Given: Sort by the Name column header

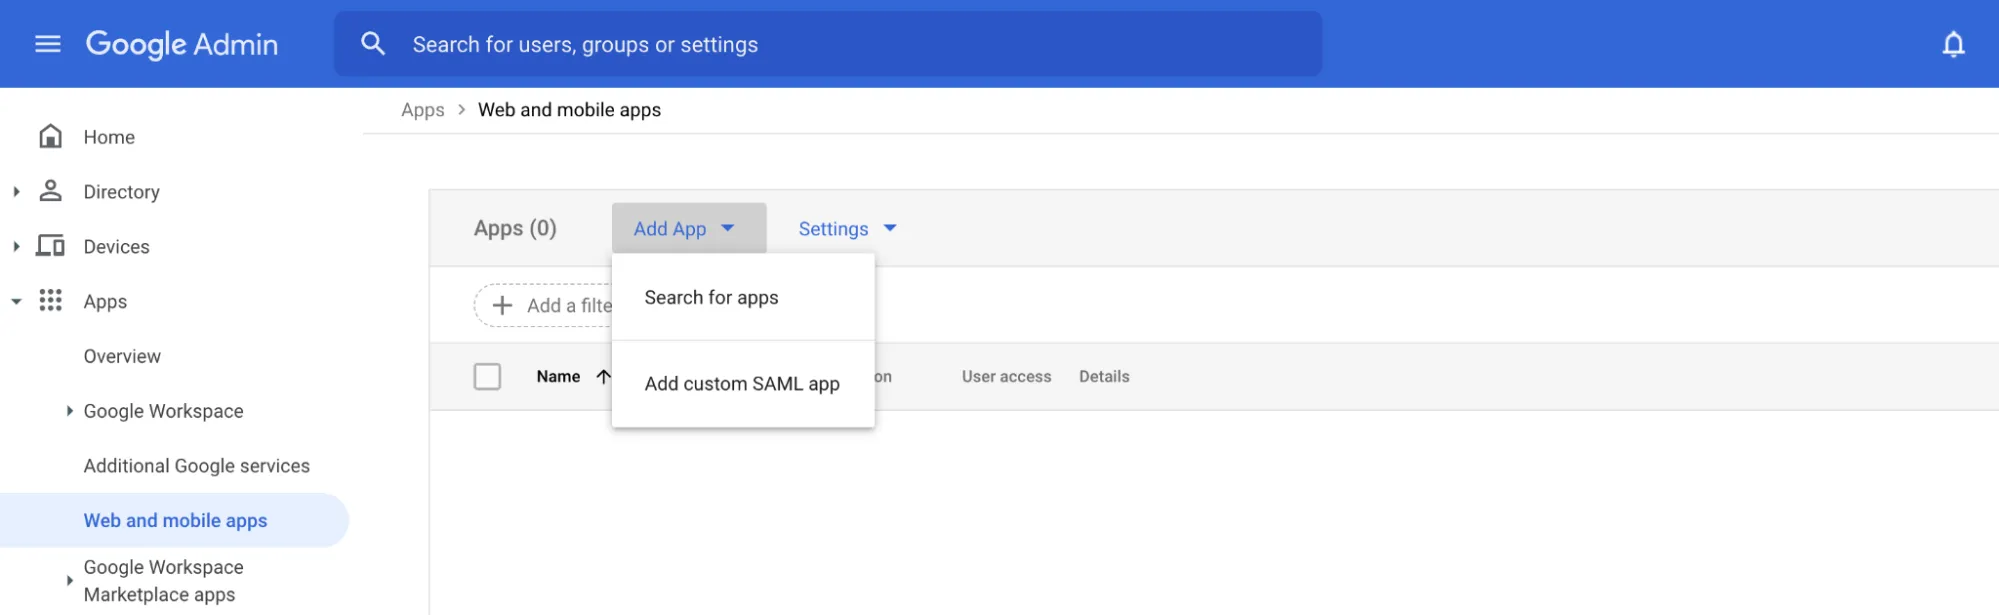Looking at the screenshot, I should pos(558,377).
